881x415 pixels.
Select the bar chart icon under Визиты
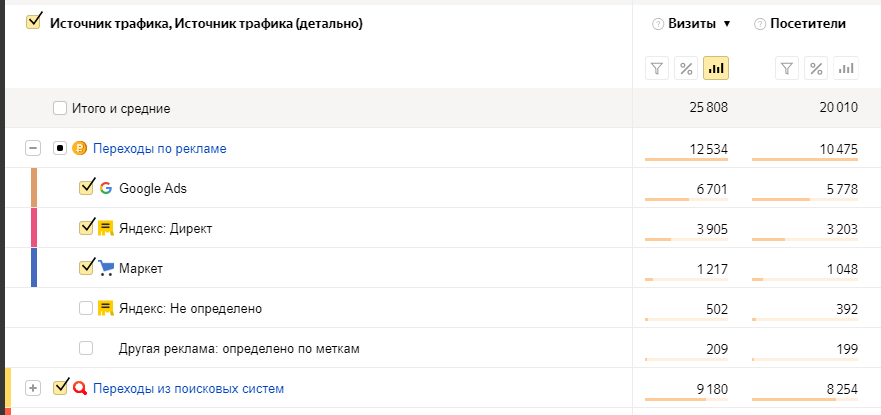coord(716,68)
